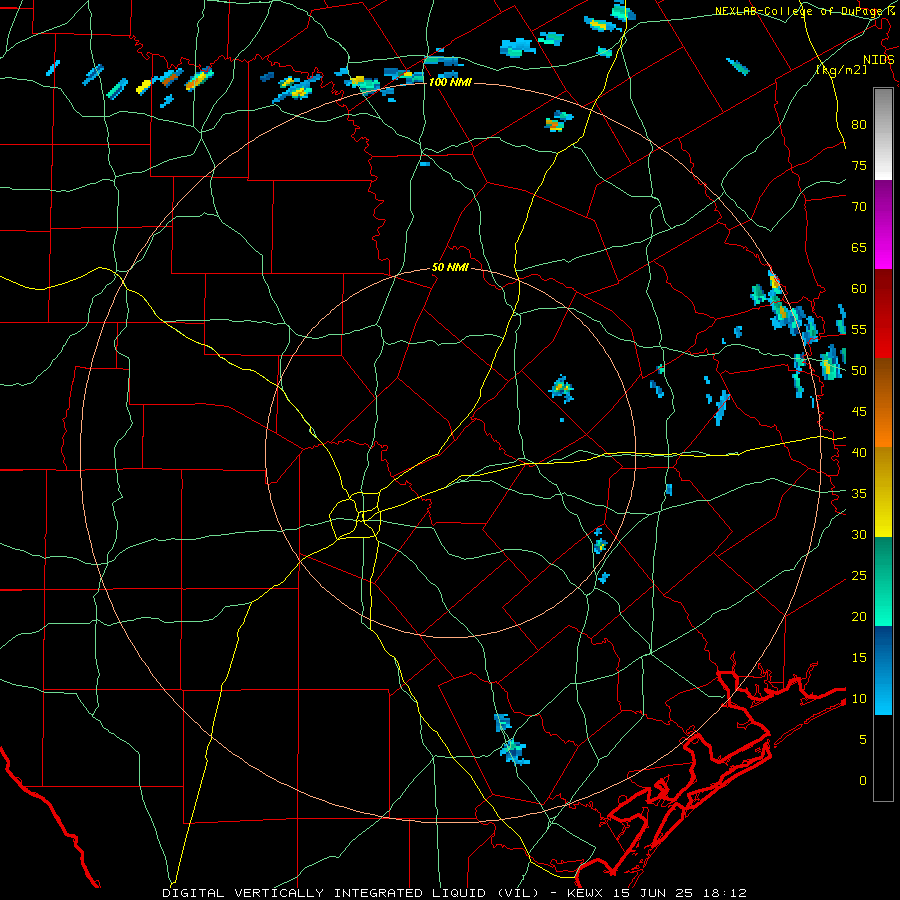Click the (kg/m2) units label
Viewport: 900px width, 900px height.
(842, 69)
